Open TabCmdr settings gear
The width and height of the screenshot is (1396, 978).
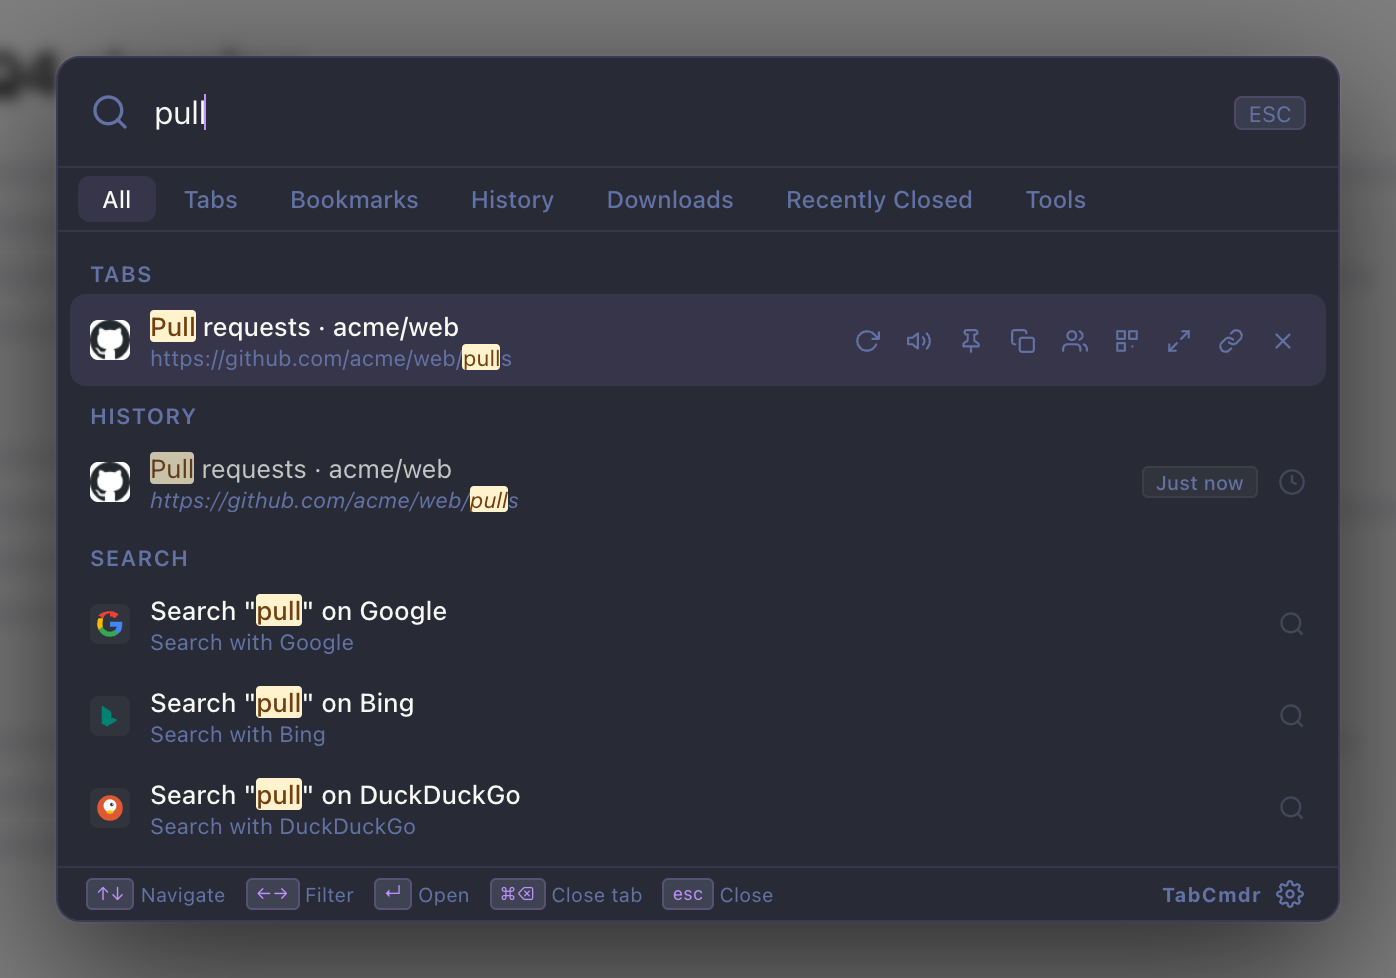1290,894
